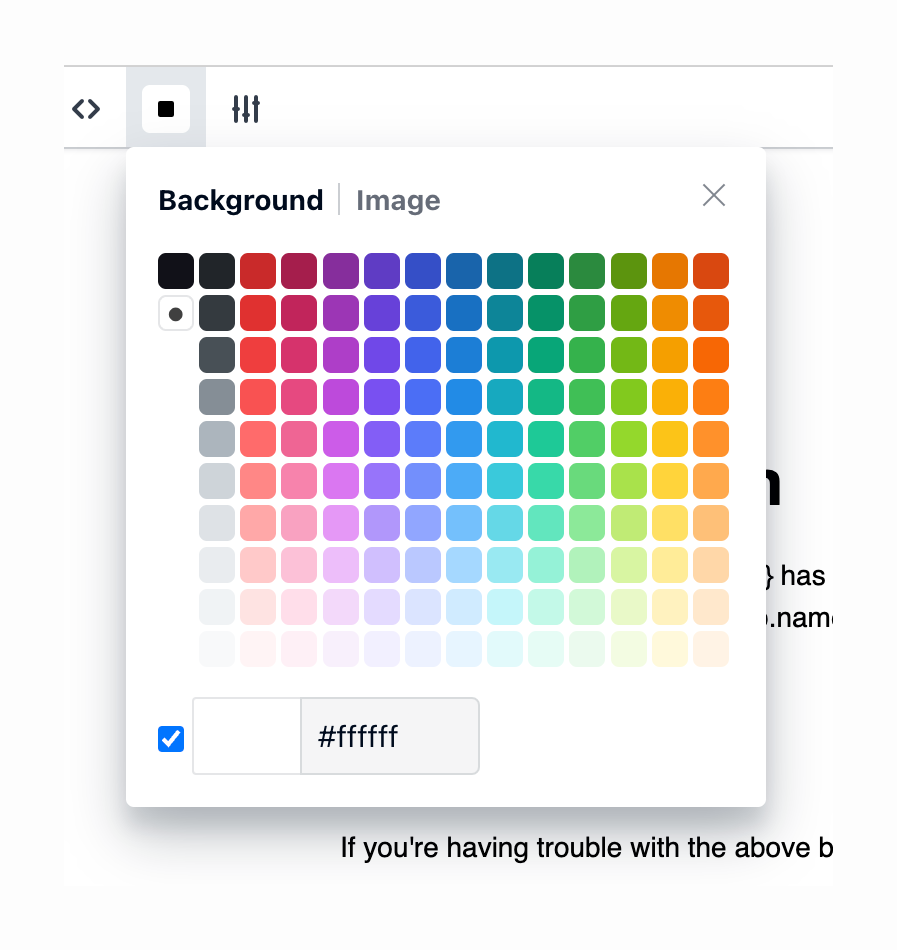Click inside the #ffffff hex input field
897x950 pixels.
point(389,736)
